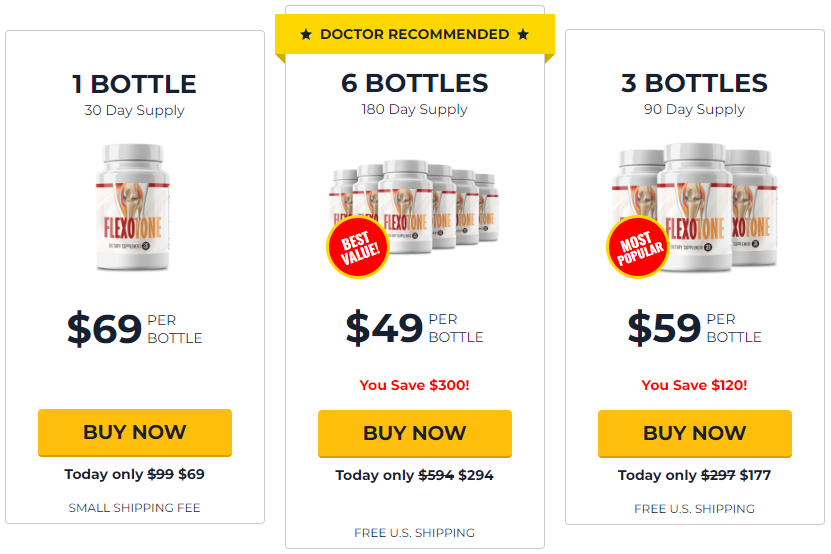Click the $59 per bottle price

click(694, 328)
